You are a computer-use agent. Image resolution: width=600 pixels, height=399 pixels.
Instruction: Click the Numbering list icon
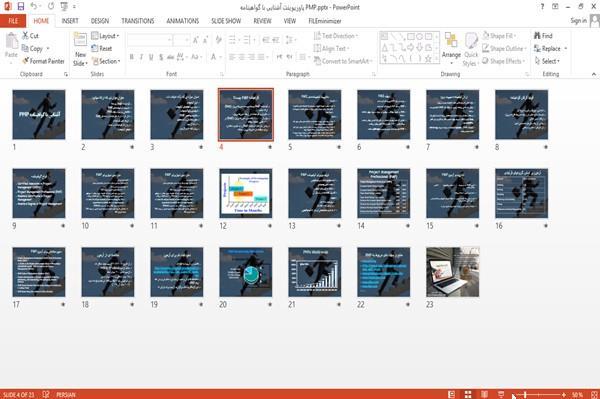click(248, 40)
